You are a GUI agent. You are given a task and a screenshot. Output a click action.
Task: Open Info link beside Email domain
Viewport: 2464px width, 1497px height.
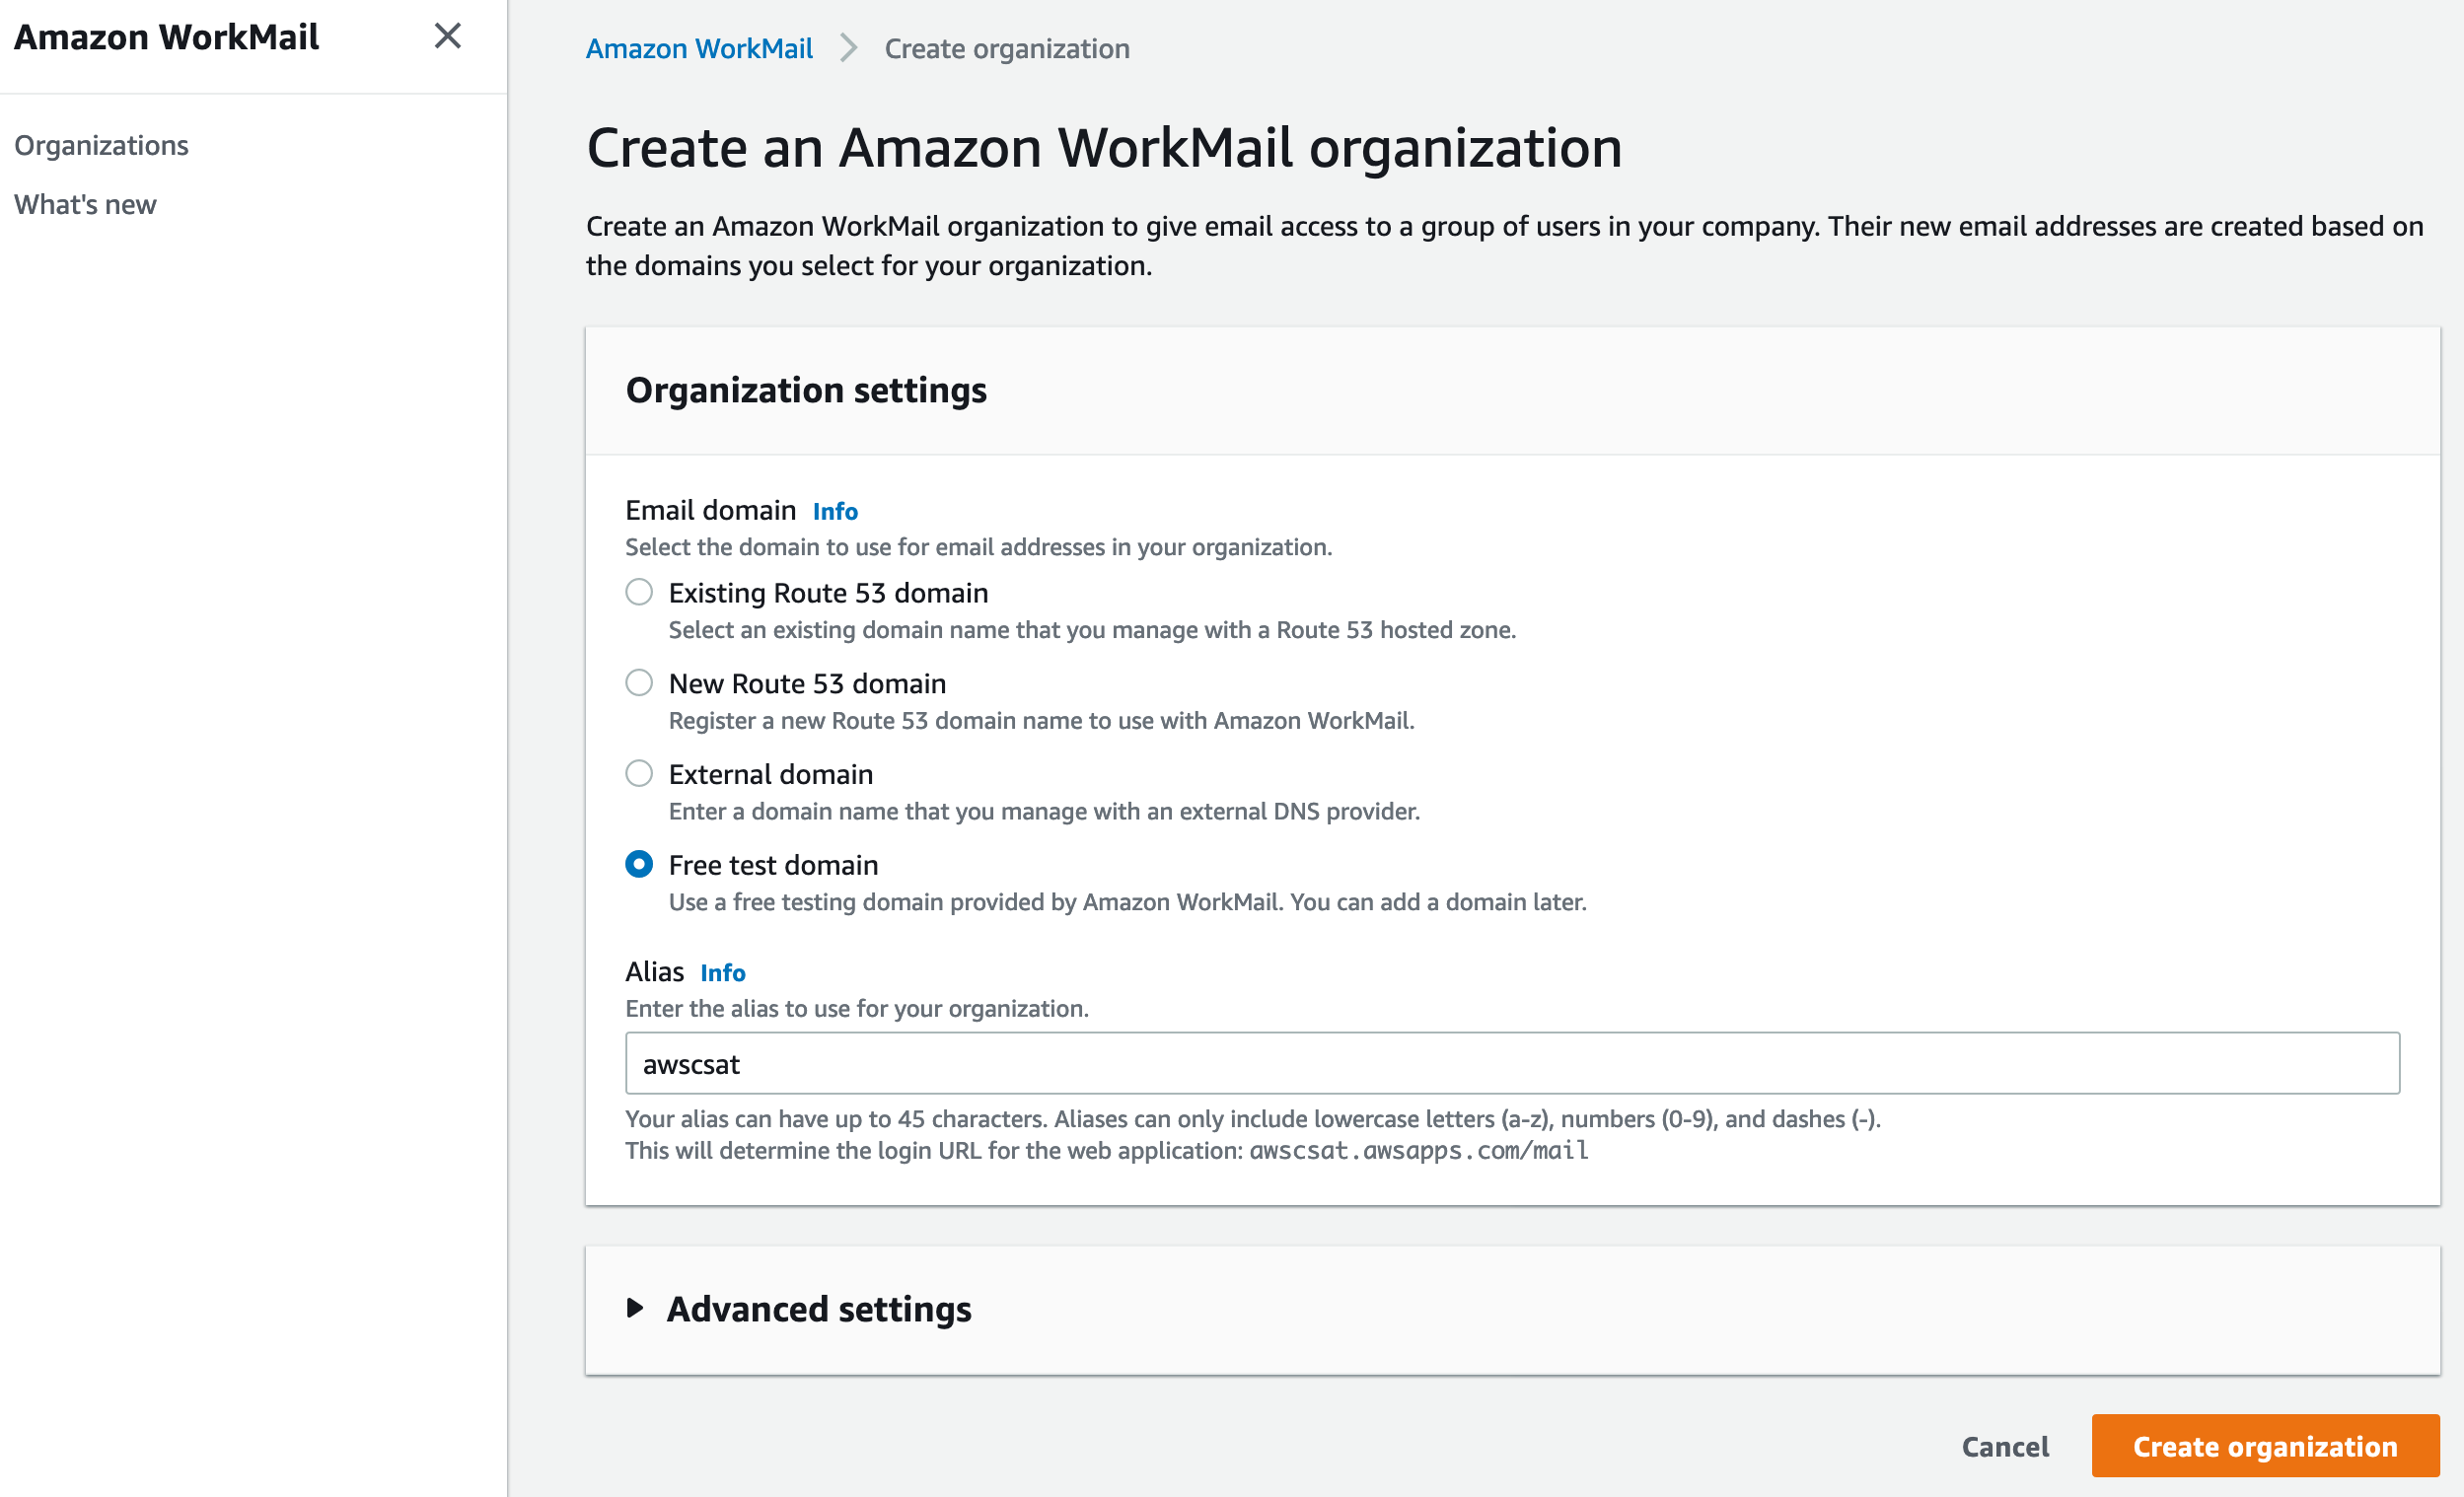tap(835, 511)
